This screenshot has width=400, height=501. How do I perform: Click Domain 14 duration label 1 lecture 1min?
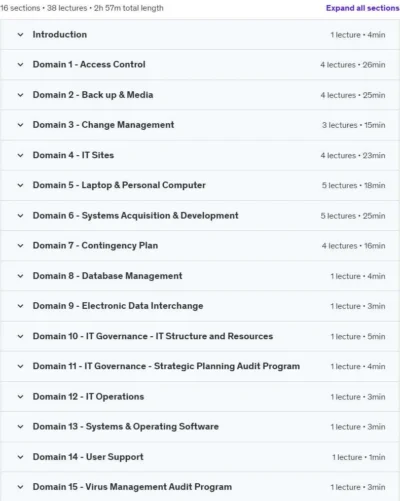point(359,457)
